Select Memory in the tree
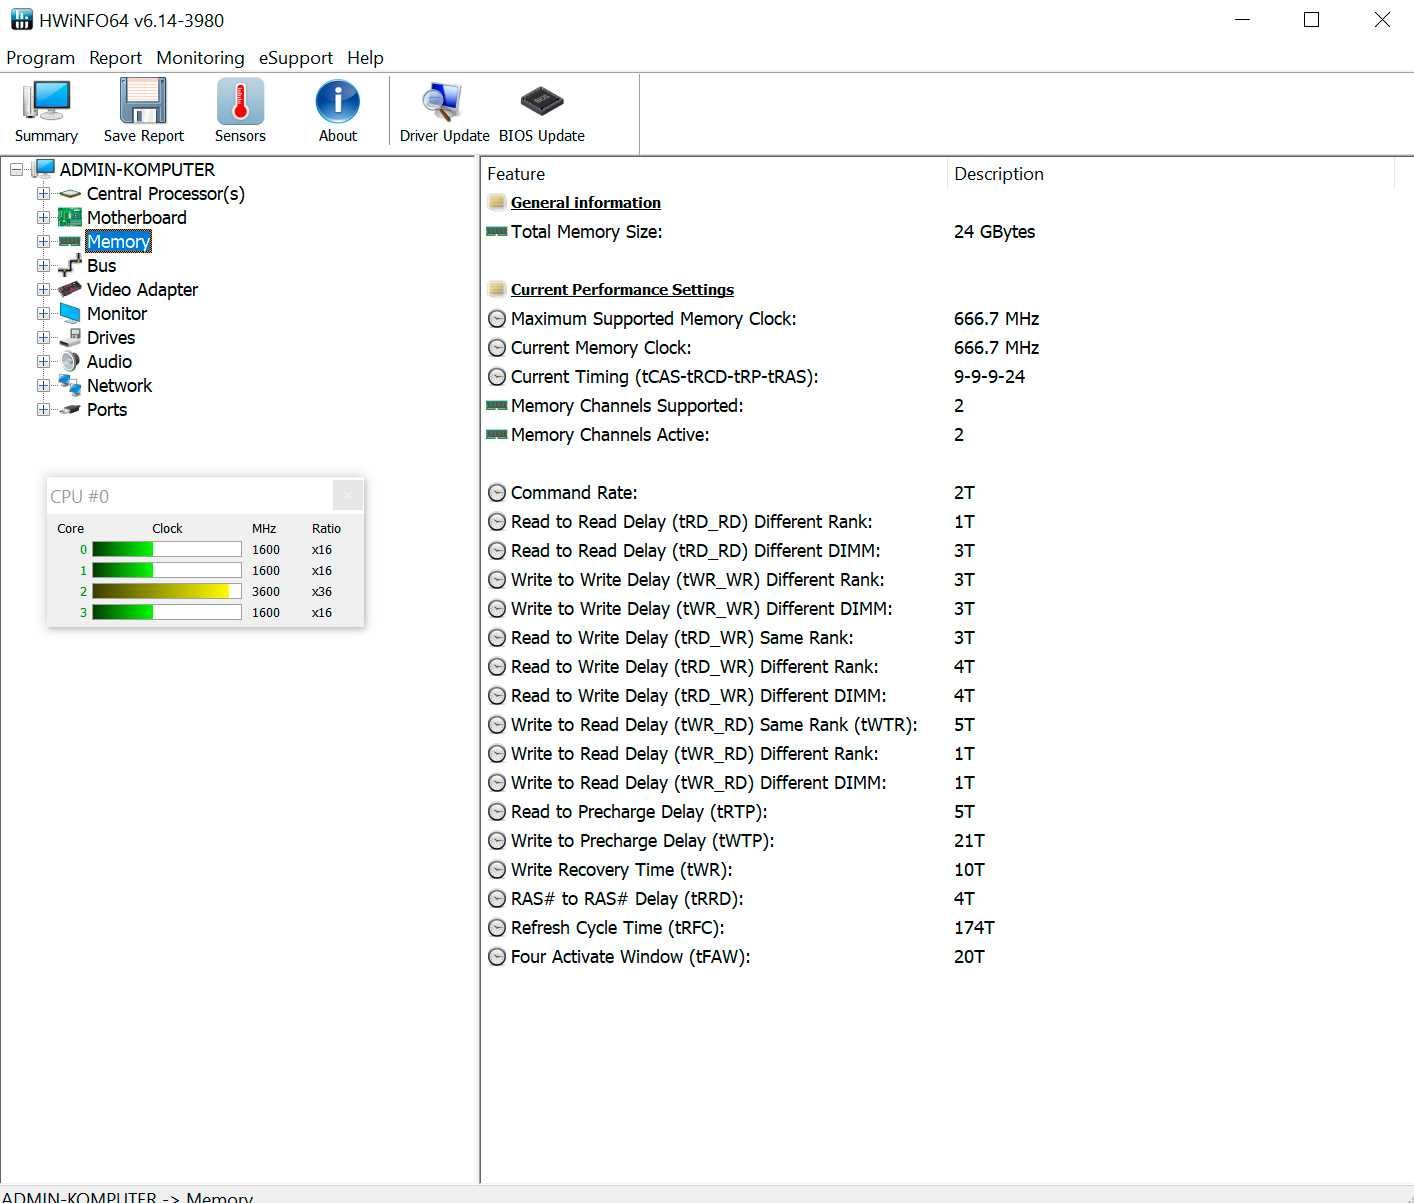The width and height of the screenshot is (1414, 1203). pyautogui.click(x=118, y=242)
